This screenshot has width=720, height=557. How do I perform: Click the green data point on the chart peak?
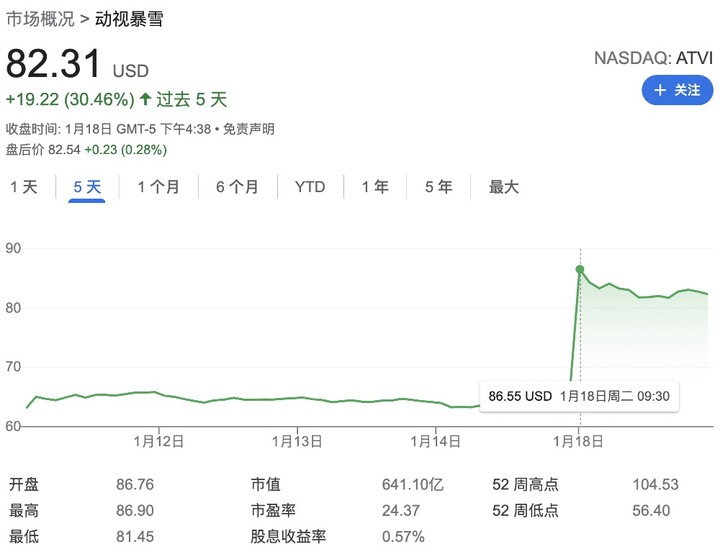pyautogui.click(x=580, y=269)
